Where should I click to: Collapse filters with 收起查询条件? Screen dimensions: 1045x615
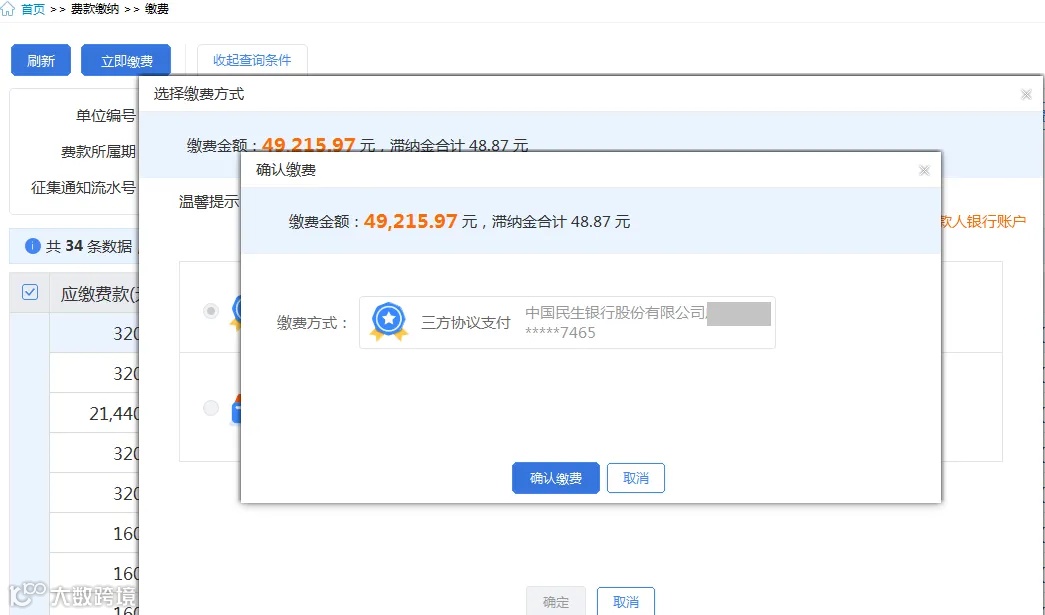click(x=252, y=60)
